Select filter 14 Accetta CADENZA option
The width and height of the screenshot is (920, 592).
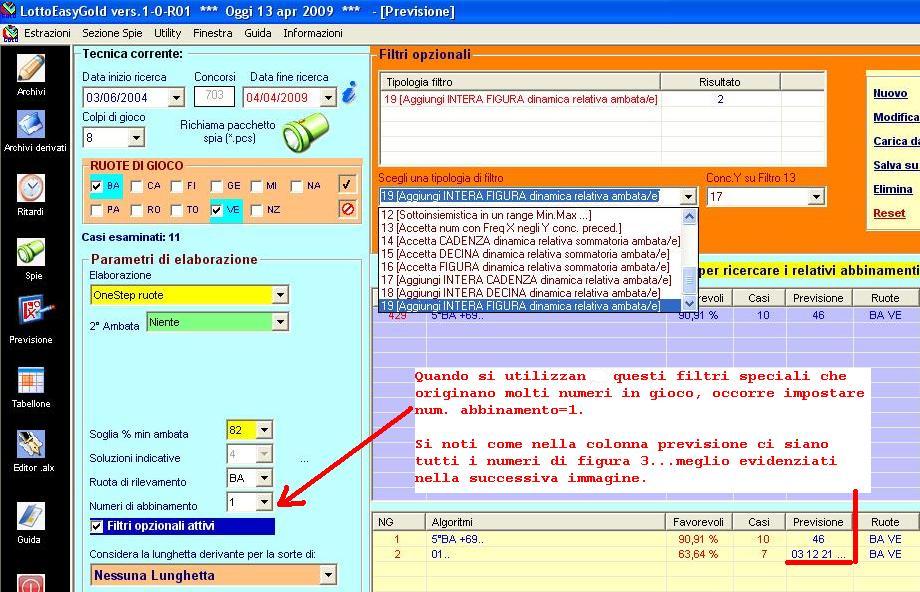point(530,241)
